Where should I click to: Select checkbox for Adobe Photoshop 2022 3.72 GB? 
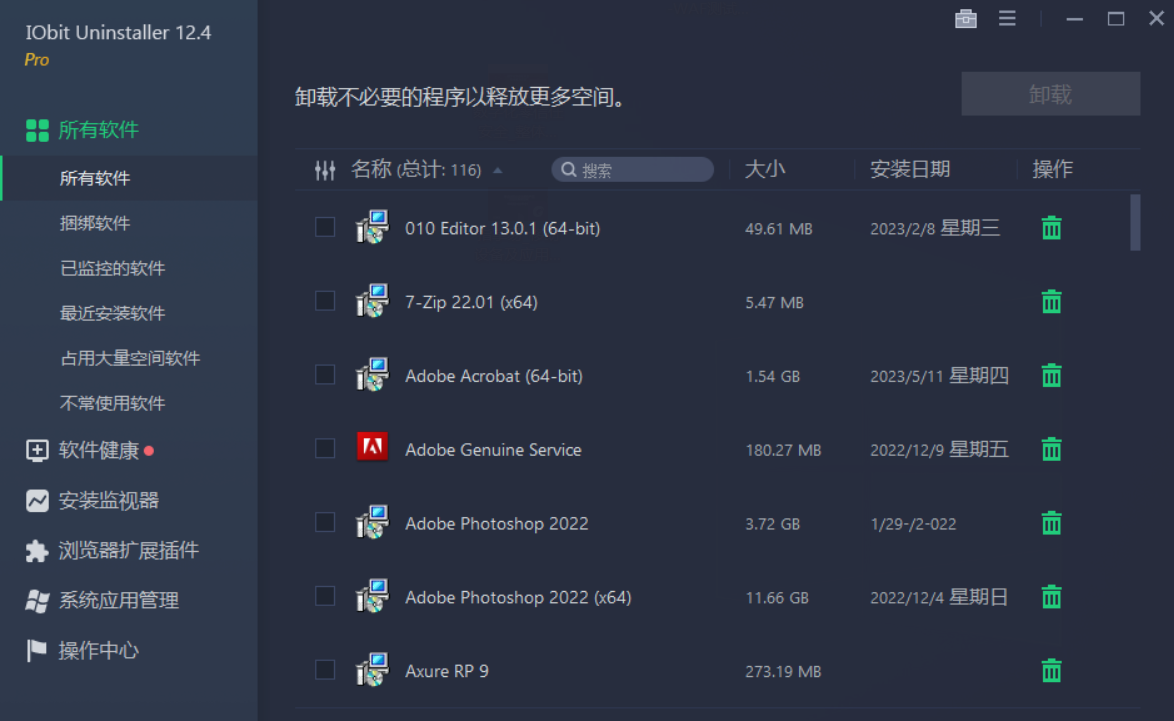[325, 522]
